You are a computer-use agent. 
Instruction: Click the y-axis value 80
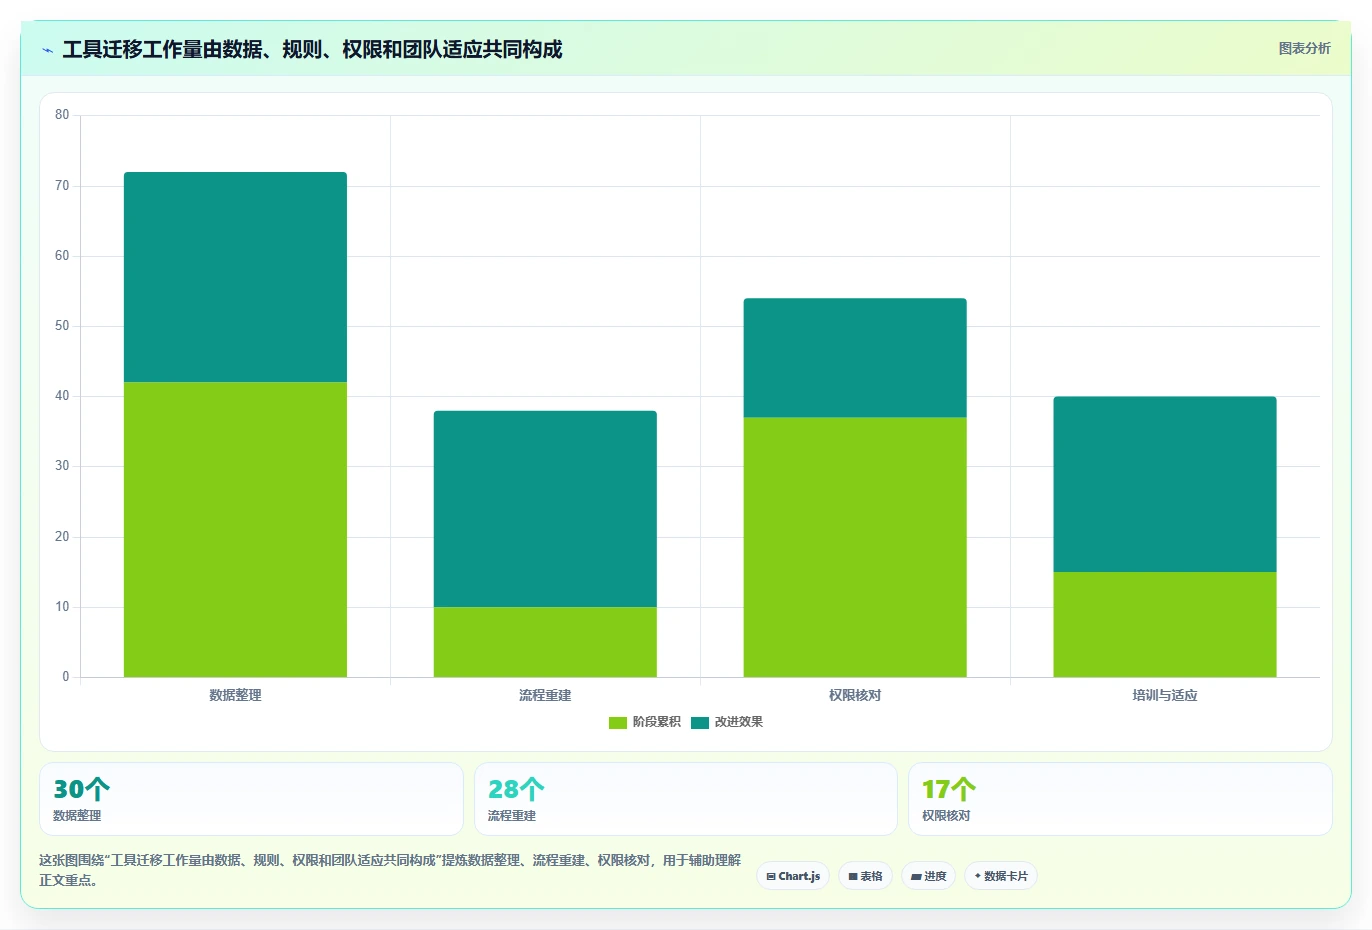point(62,115)
